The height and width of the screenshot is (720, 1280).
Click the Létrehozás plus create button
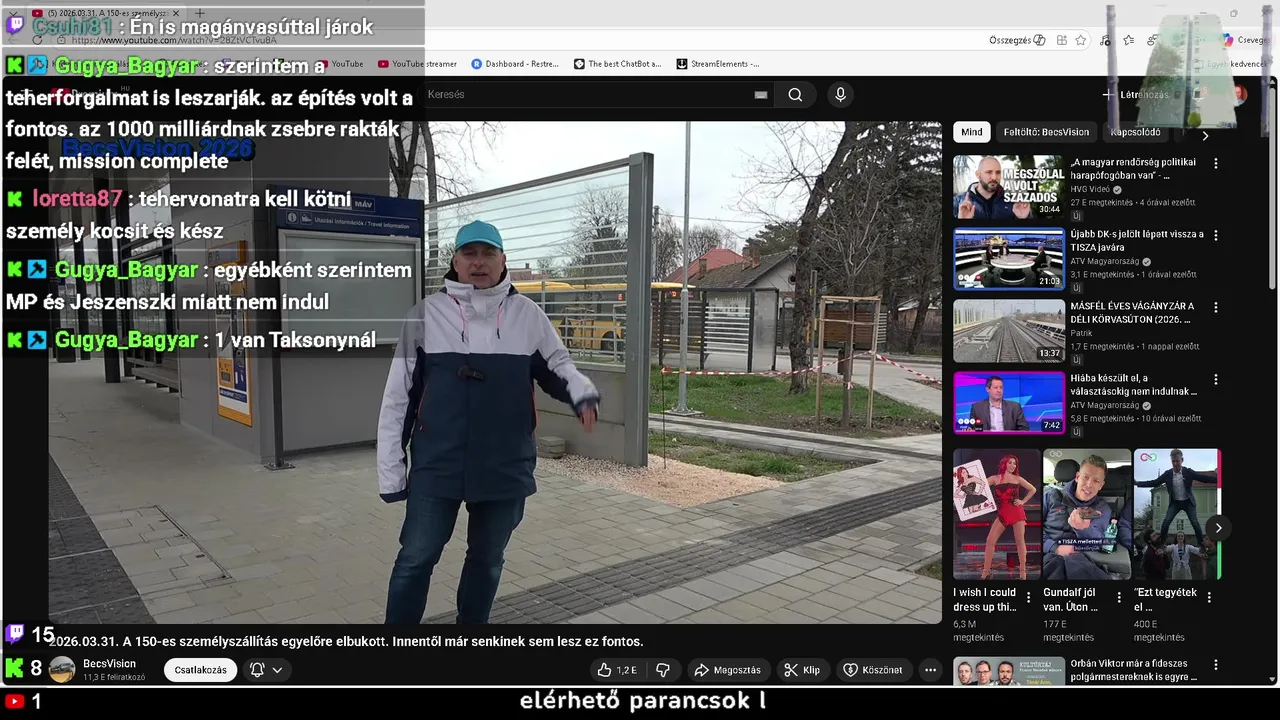[1135, 94]
